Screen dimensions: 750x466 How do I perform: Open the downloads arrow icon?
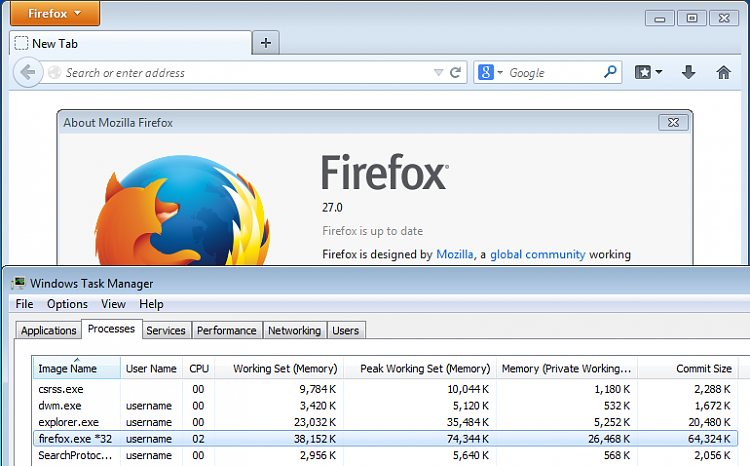688,73
